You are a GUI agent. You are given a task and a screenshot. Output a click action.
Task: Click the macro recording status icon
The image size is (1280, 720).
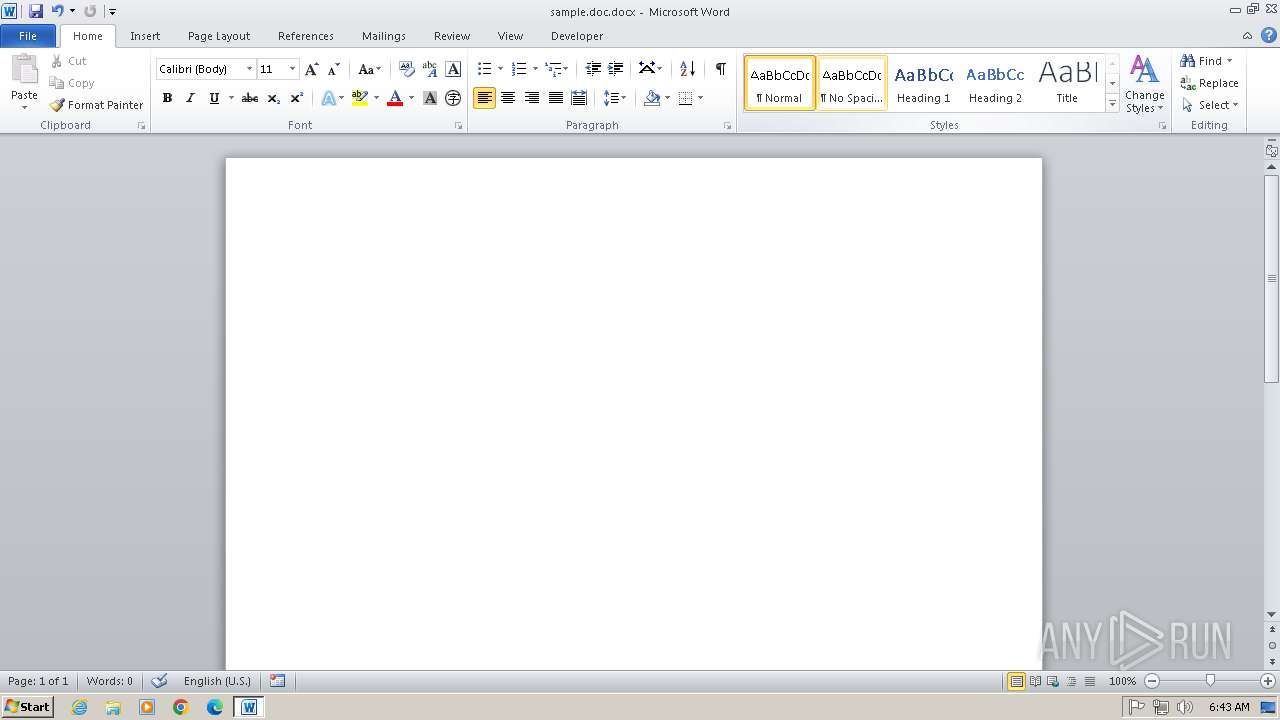pyautogui.click(x=278, y=681)
